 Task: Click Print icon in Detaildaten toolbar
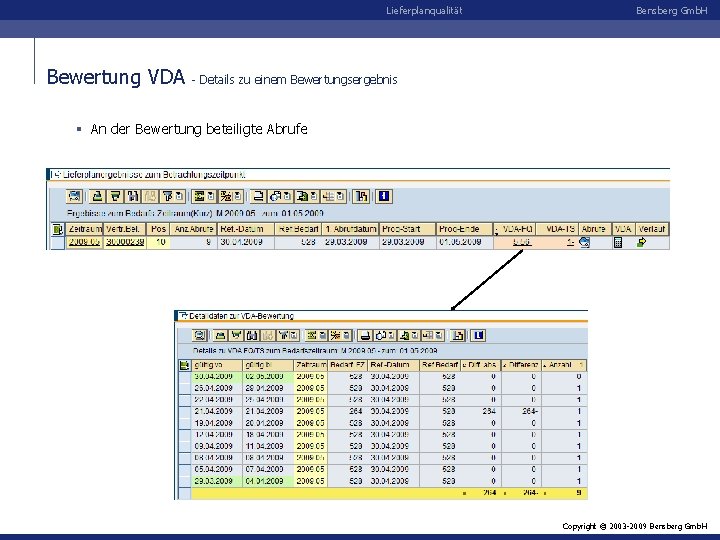point(365,335)
